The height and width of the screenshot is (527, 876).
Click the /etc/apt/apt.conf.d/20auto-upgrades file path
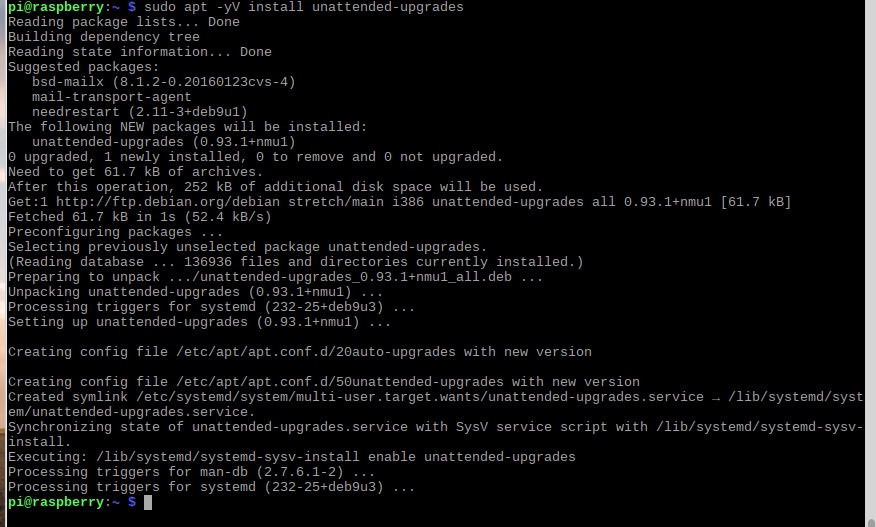pyautogui.click(x=316, y=352)
